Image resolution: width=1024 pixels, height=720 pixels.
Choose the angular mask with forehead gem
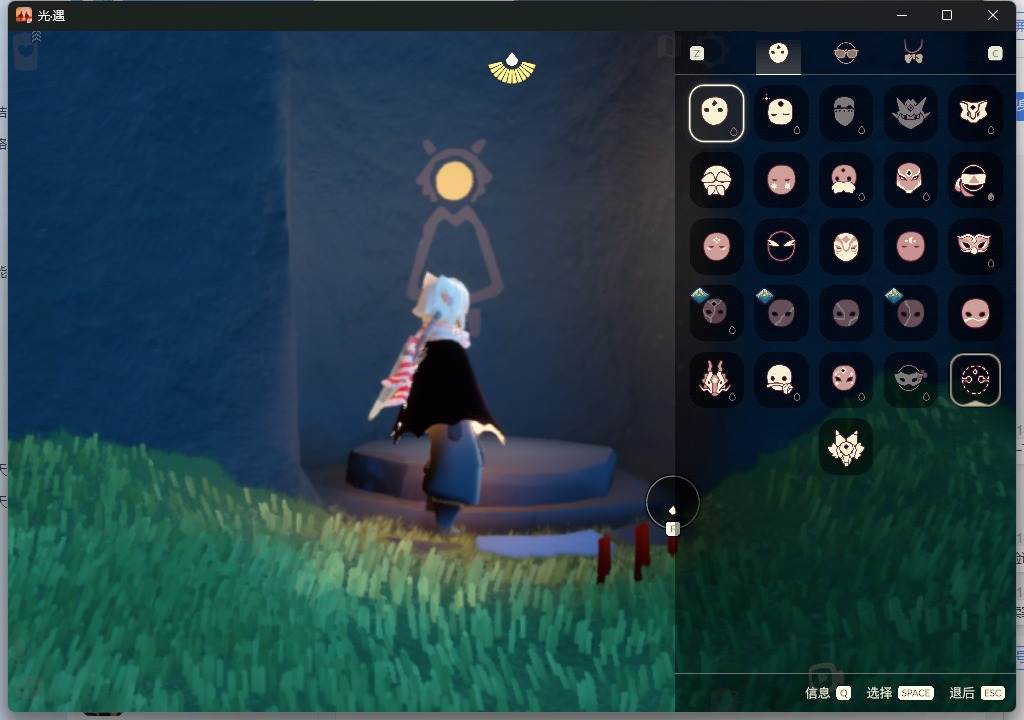point(910,180)
